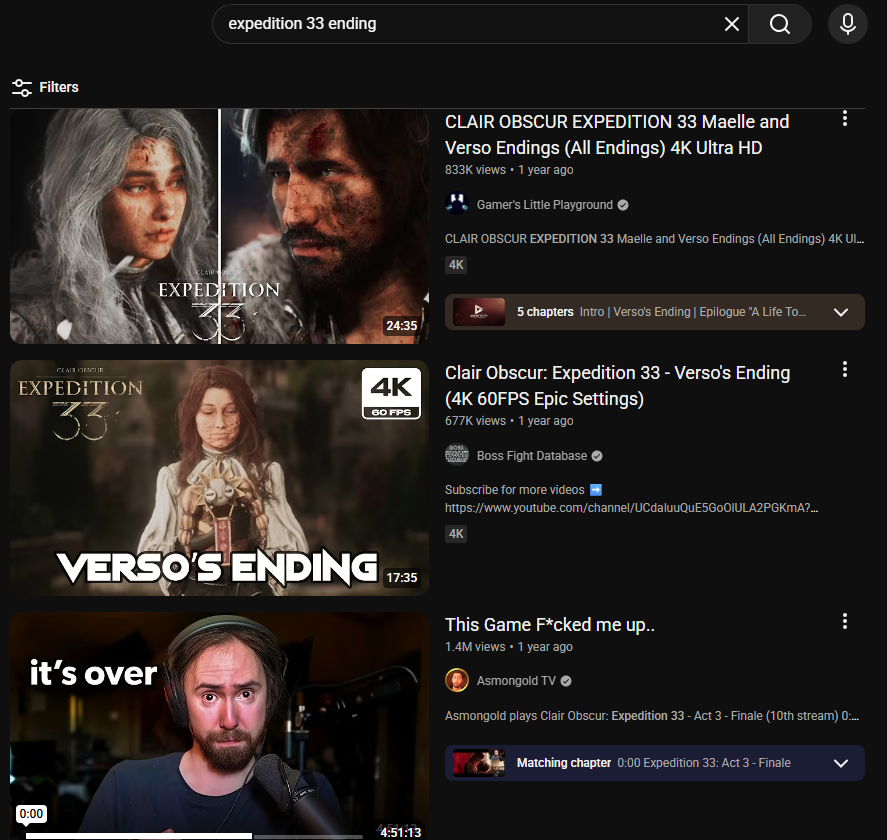Click 1.4M views • 1 year ago text
The image size is (887, 840).
click(x=509, y=647)
